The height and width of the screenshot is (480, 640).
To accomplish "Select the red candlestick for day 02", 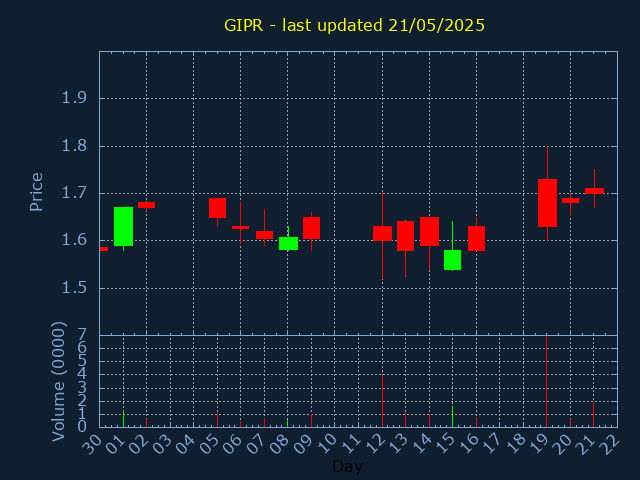I will tap(147, 205).
